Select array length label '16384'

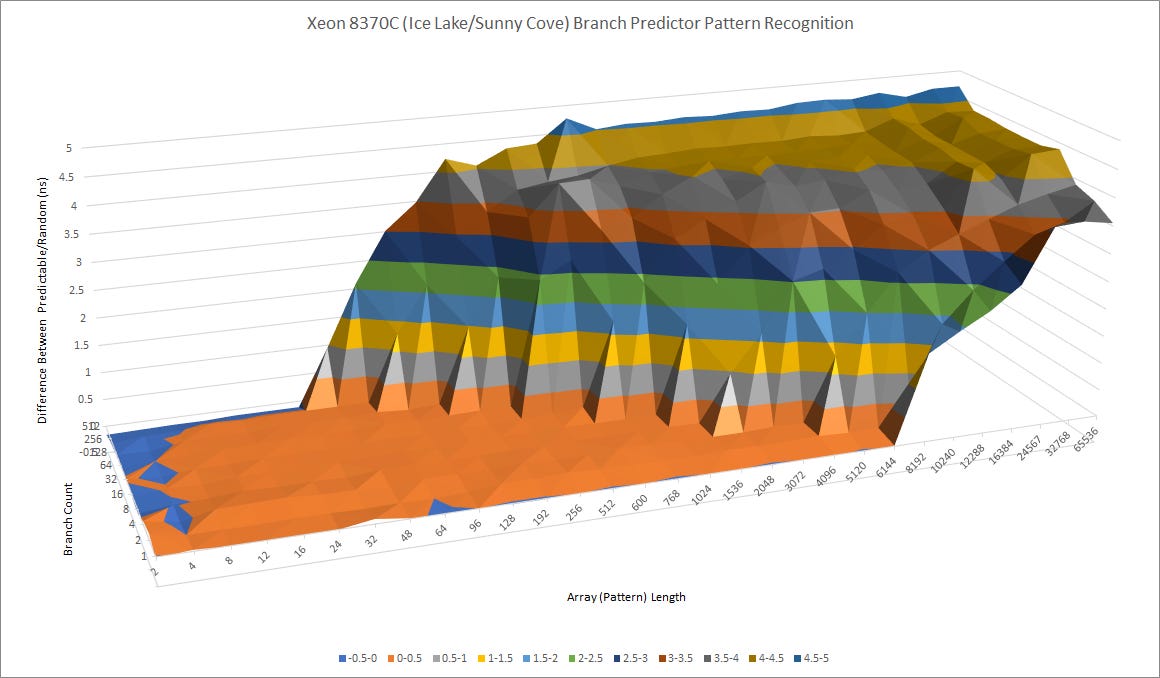pos(1002,452)
